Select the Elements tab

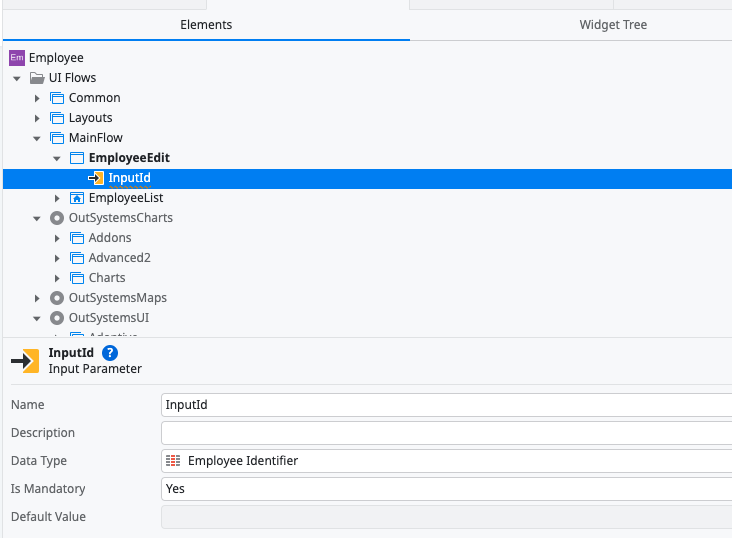[206, 24]
